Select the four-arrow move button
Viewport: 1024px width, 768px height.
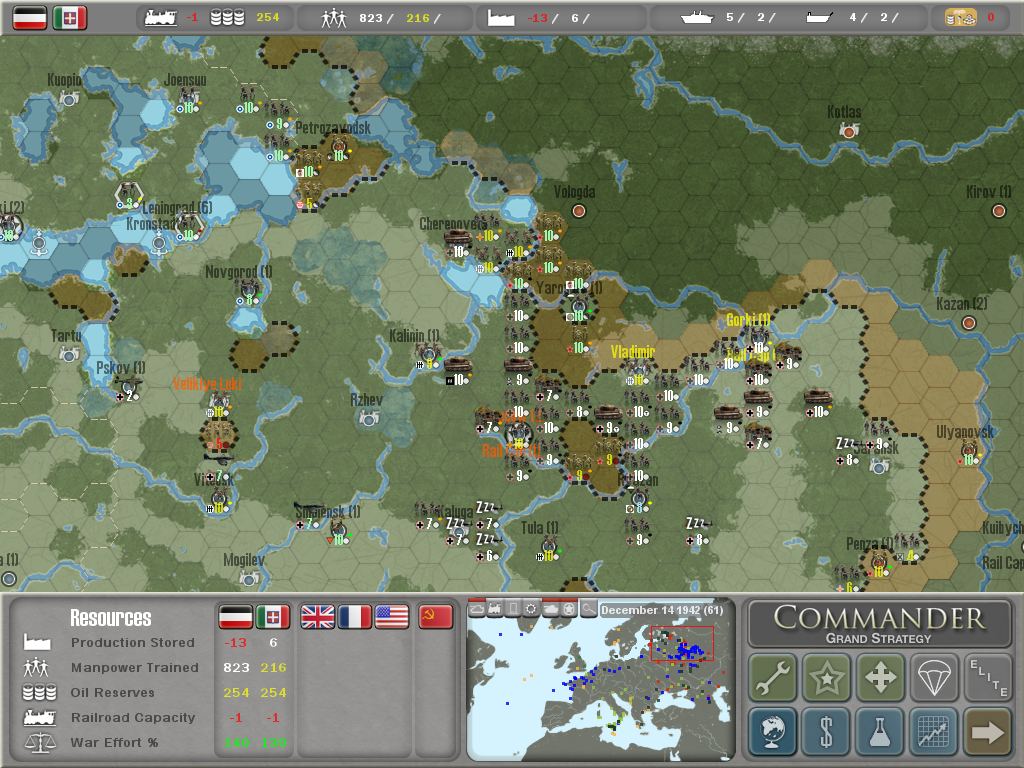pyautogui.click(x=880, y=678)
